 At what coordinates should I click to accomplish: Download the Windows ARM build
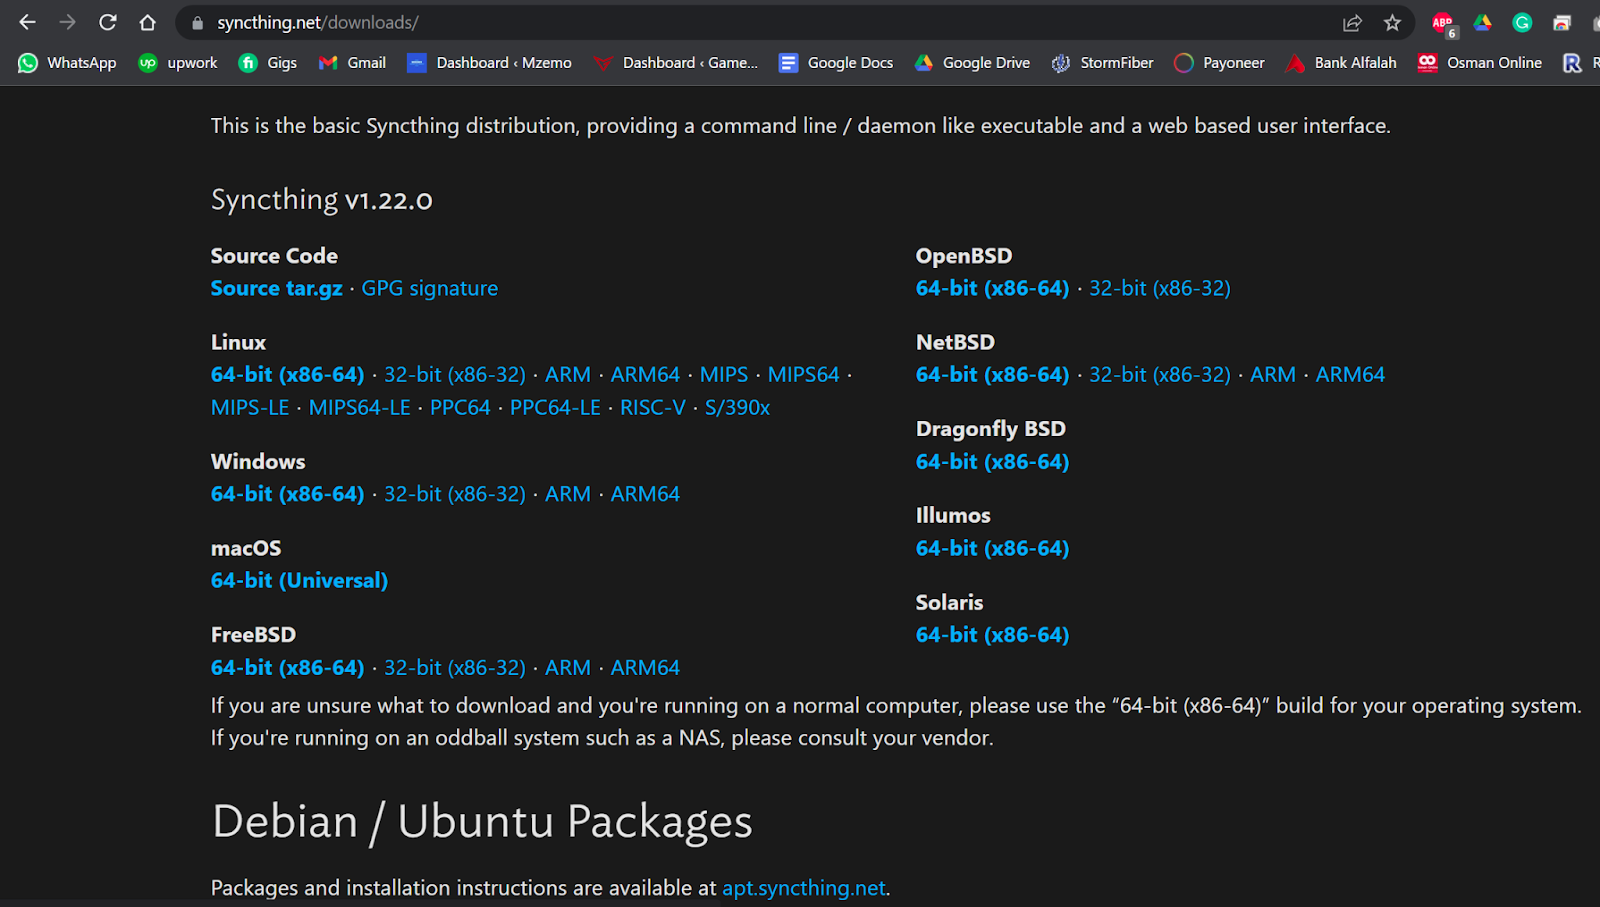tap(568, 494)
